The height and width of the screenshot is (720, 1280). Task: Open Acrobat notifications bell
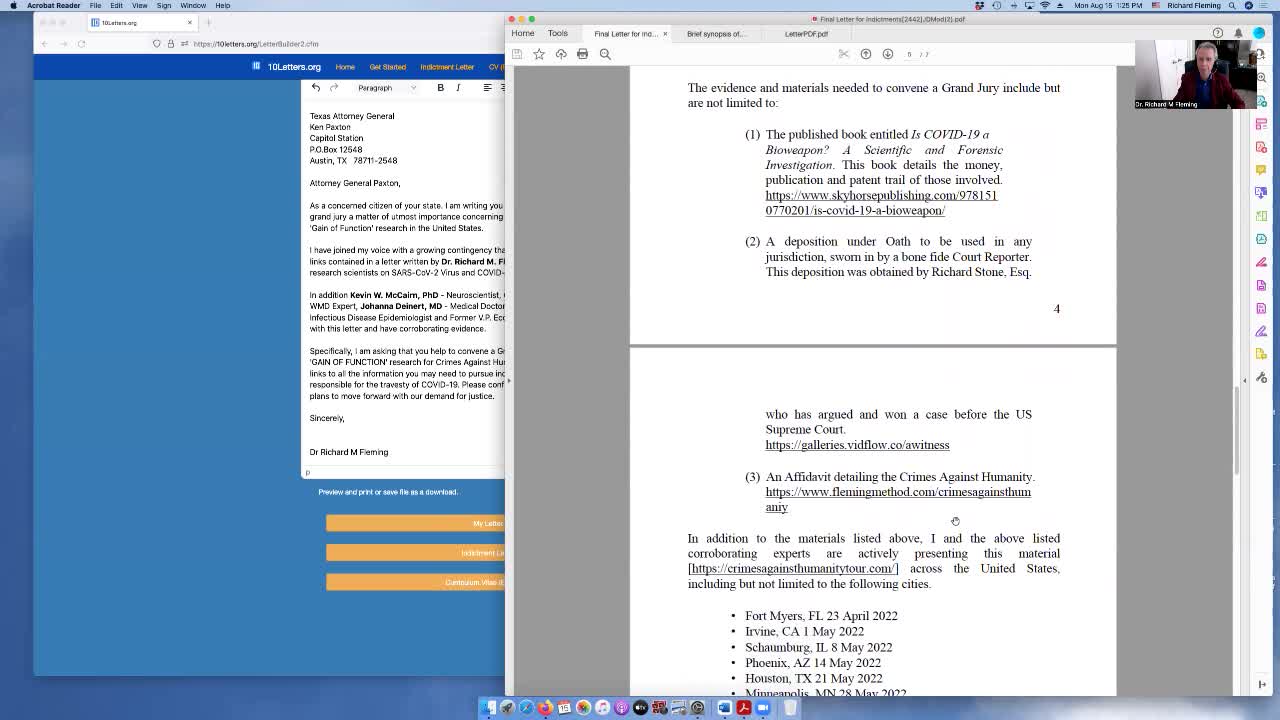tap(1238, 33)
